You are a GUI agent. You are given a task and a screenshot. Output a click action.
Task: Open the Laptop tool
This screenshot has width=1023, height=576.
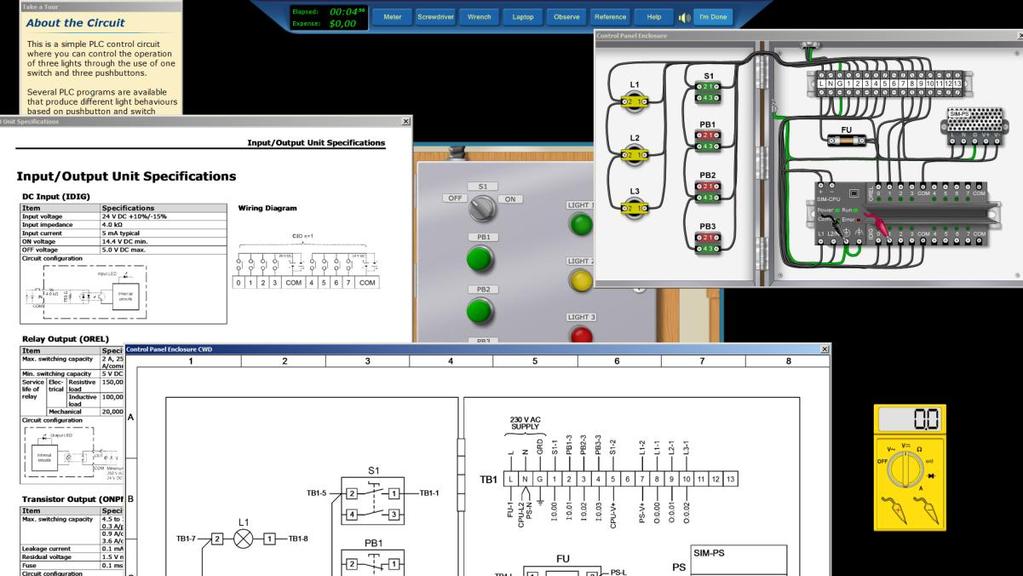[523, 17]
